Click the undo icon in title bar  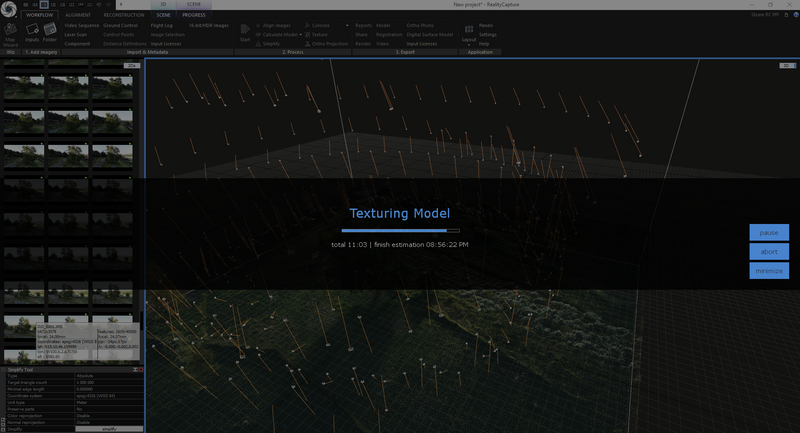click(99, 5)
